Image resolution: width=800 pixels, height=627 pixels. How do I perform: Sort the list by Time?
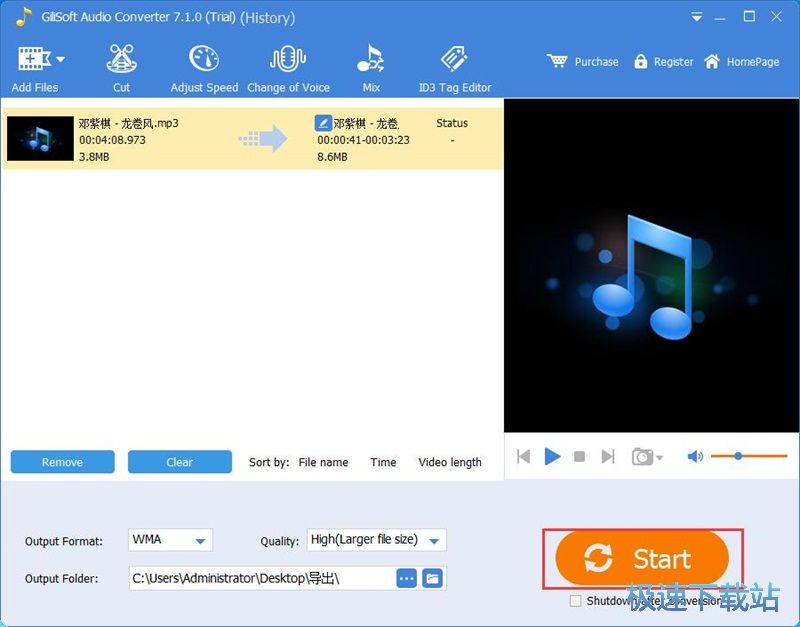coord(383,462)
